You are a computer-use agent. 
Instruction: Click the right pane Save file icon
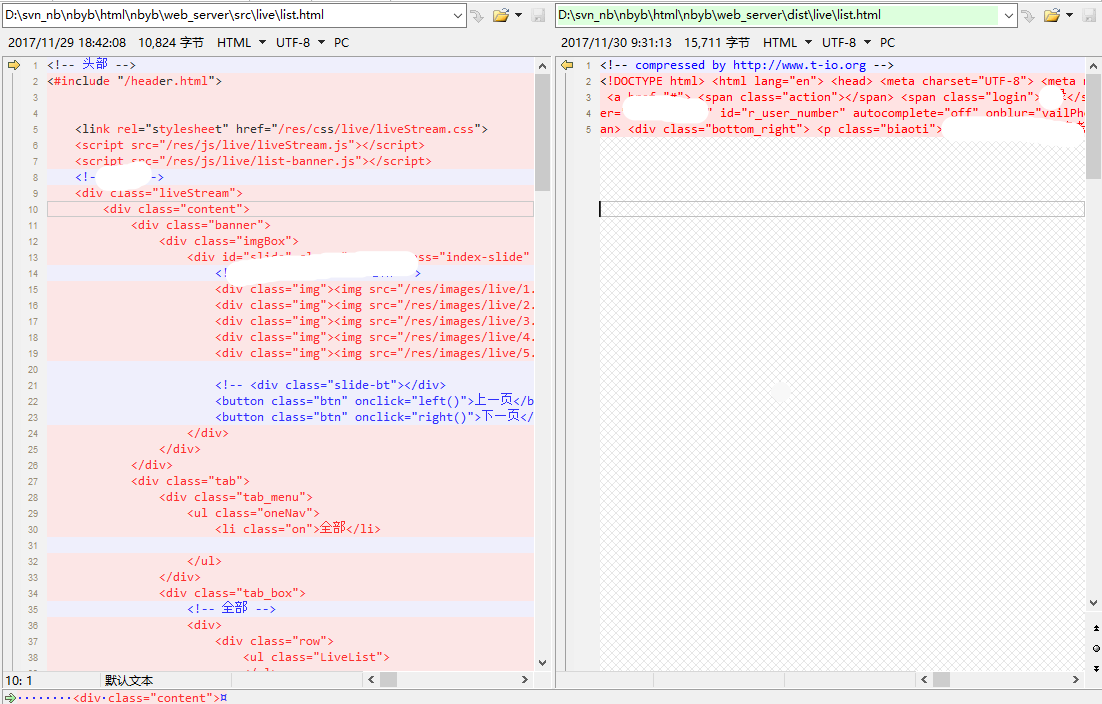coord(1089,15)
